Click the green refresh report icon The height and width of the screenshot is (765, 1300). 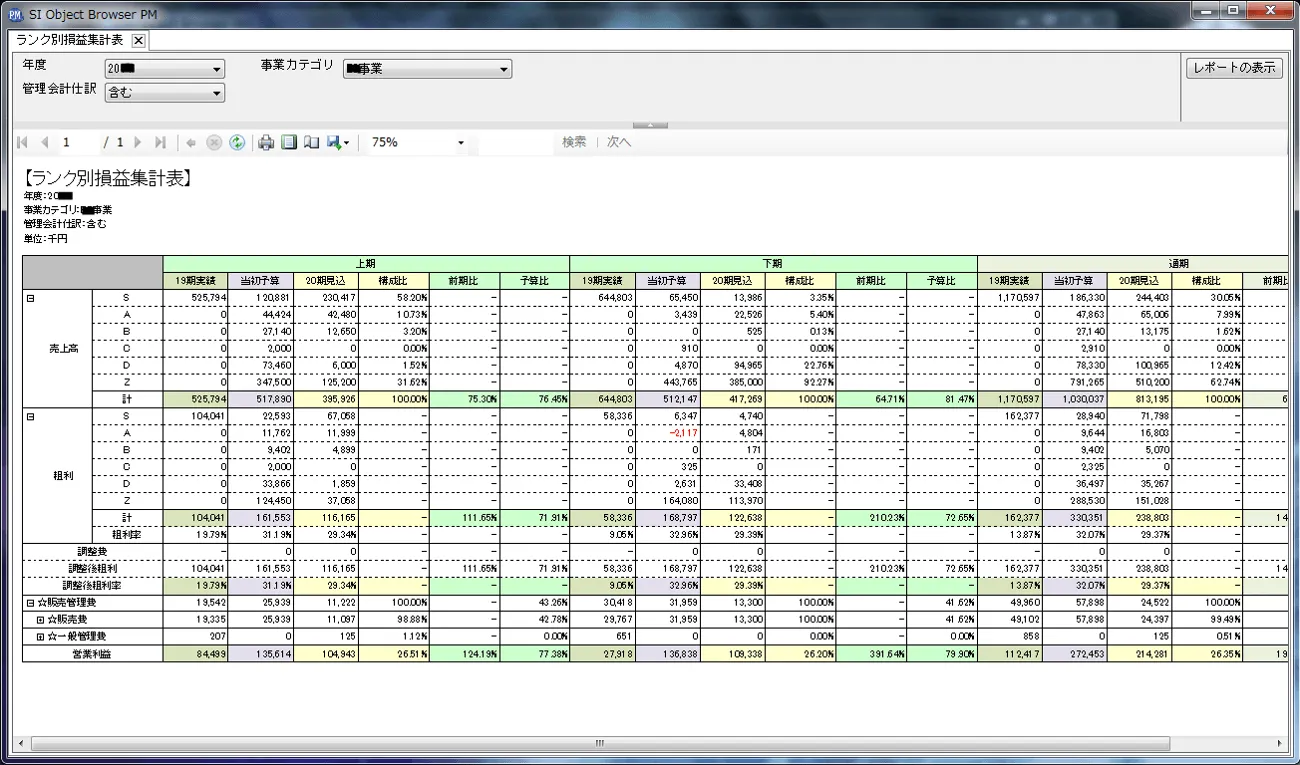pos(237,143)
